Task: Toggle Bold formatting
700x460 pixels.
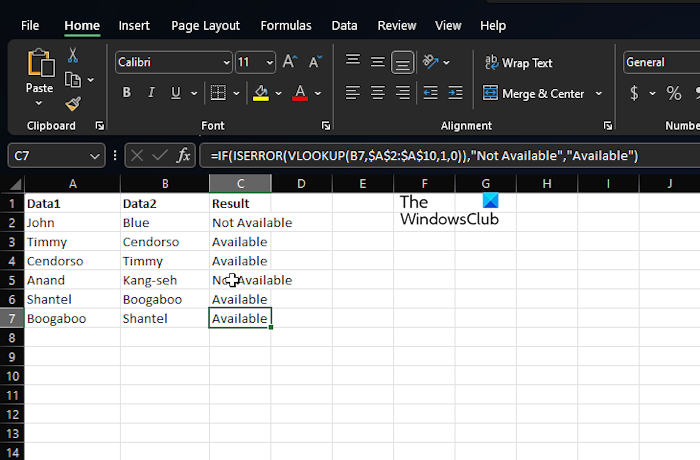Action: (x=126, y=93)
